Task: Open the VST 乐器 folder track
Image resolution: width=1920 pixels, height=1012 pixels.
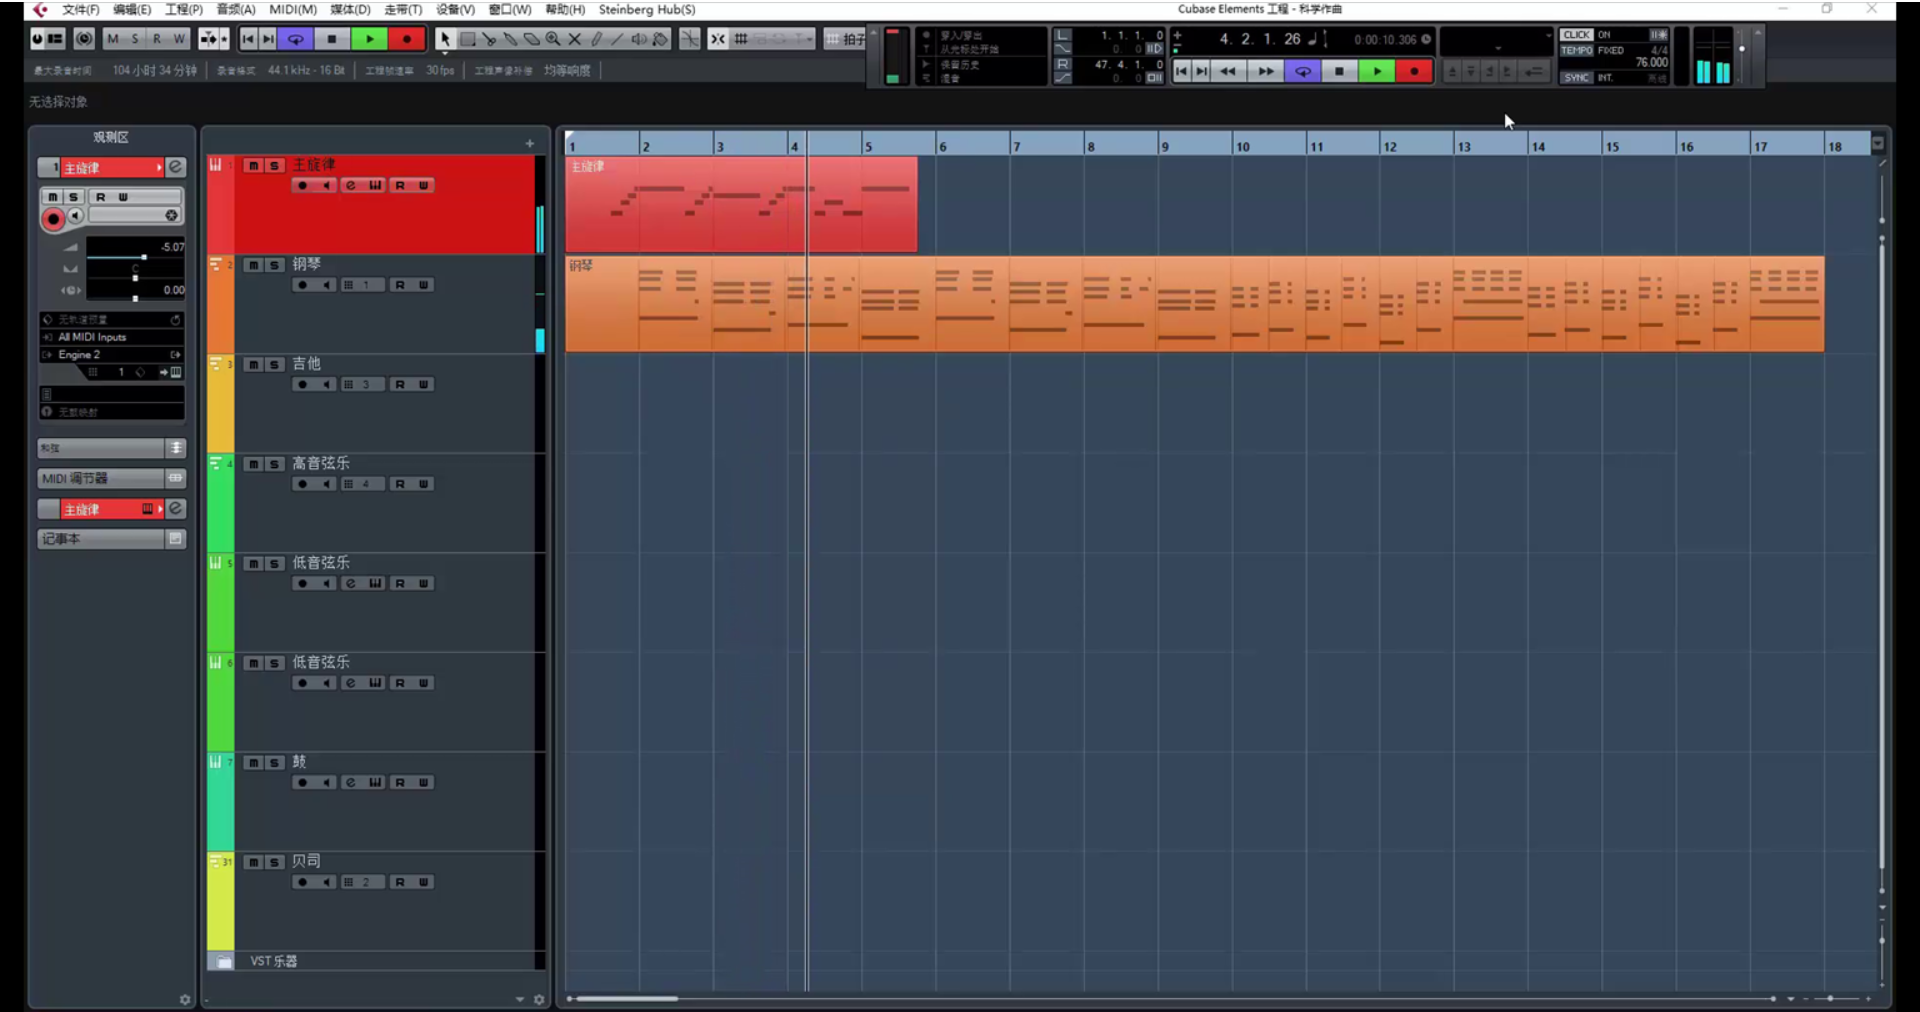Action: pos(272,961)
